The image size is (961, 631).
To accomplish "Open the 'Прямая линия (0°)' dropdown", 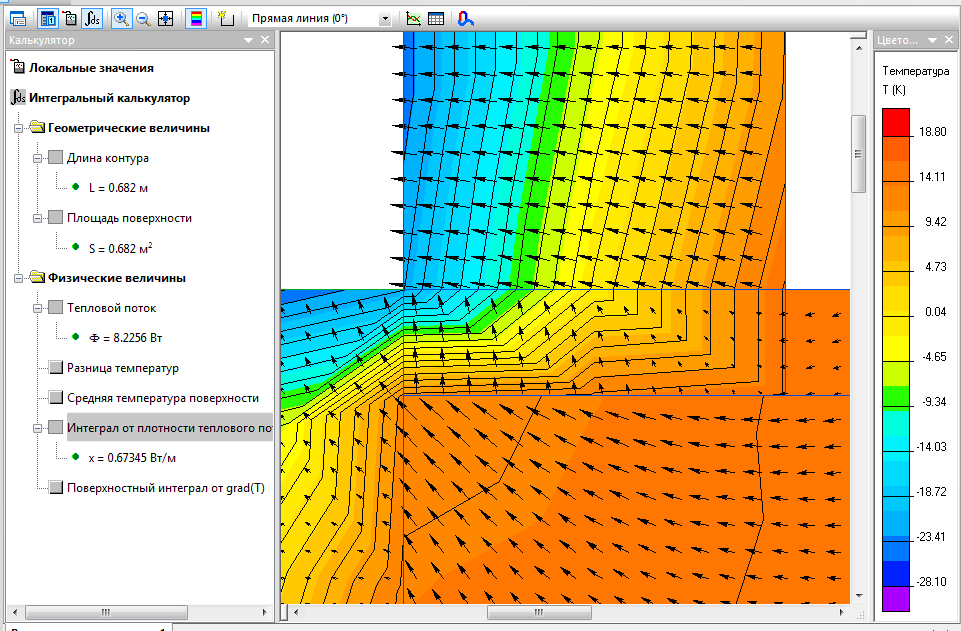I will coord(385,19).
